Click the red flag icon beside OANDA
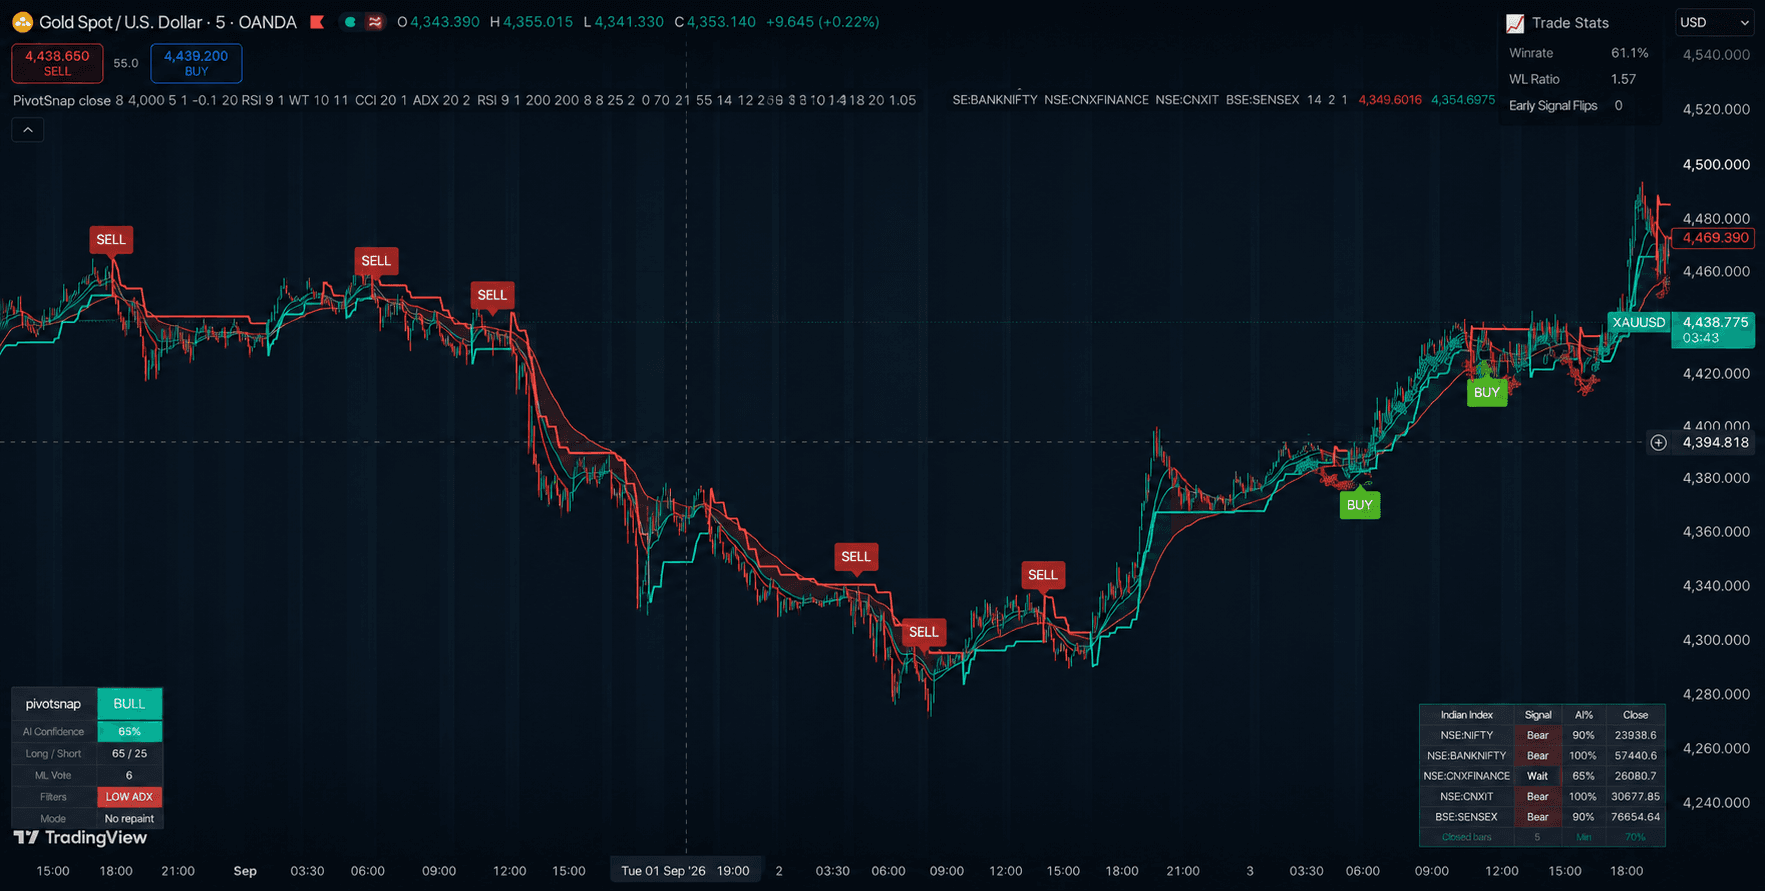1765x891 pixels. tap(317, 22)
